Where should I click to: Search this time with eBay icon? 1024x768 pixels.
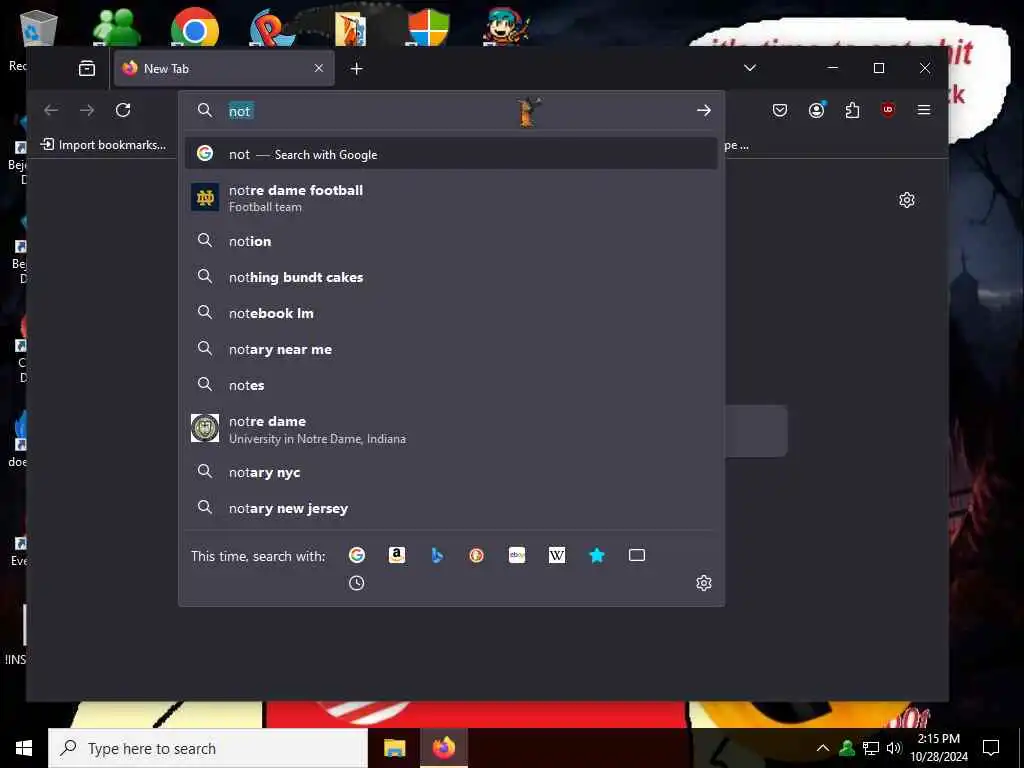517,555
